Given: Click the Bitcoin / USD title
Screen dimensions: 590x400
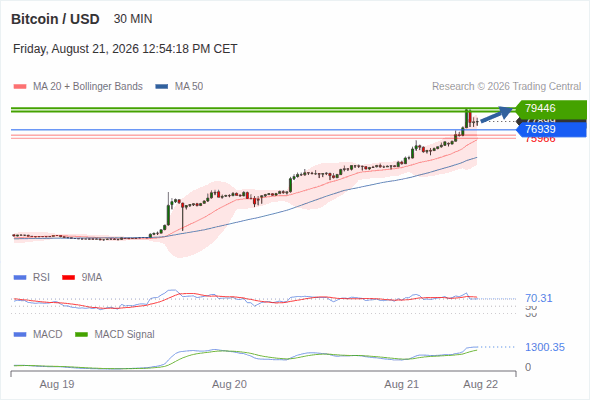Looking at the screenshot, I should point(55,19).
